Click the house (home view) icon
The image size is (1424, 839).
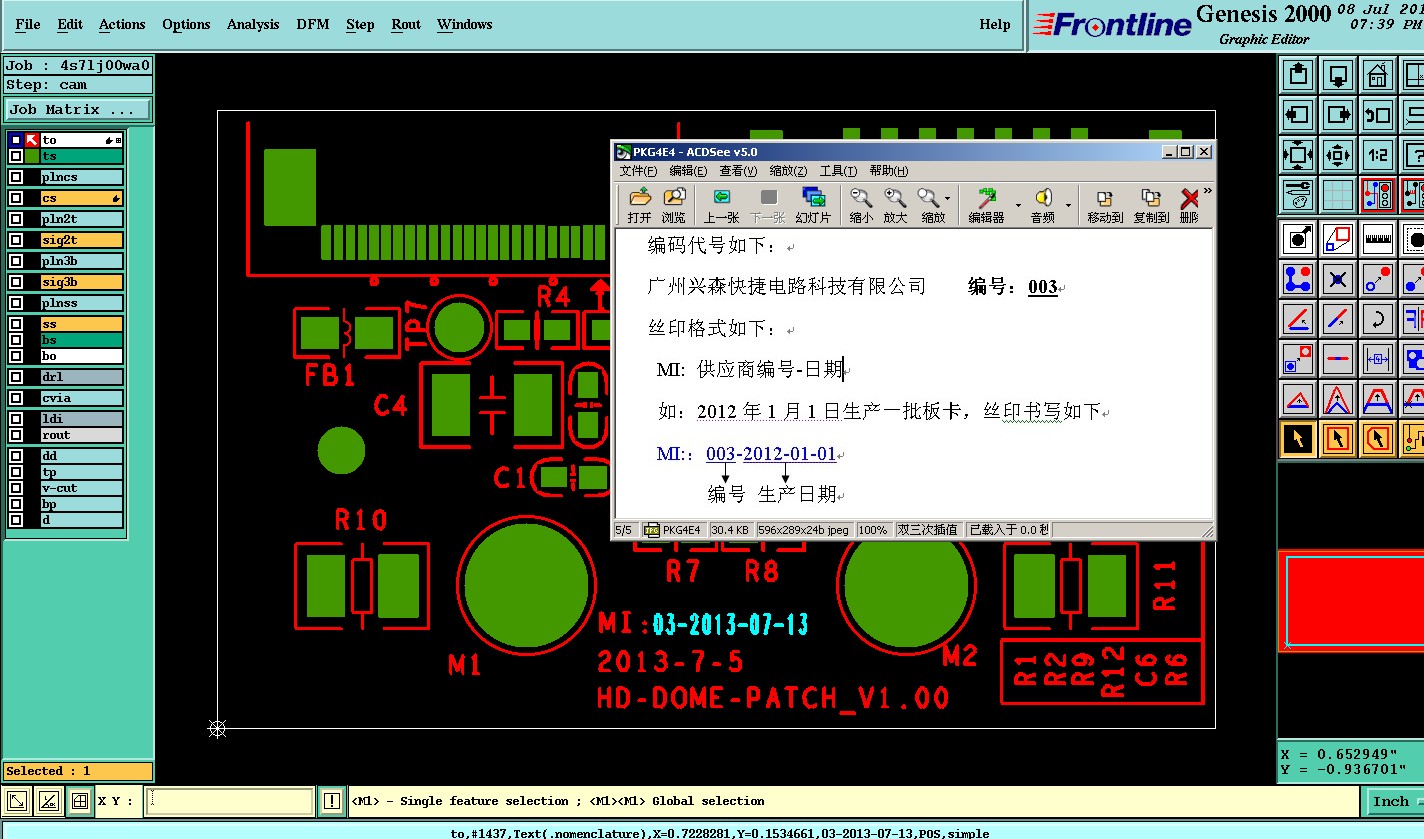(x=1378, y=74)
